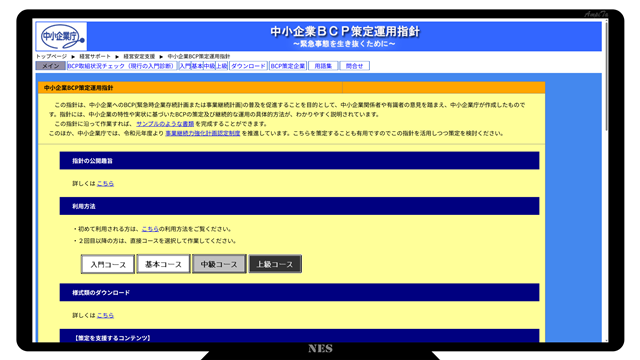Click the 入門コース button
The image size is (640, 360).
108,264
